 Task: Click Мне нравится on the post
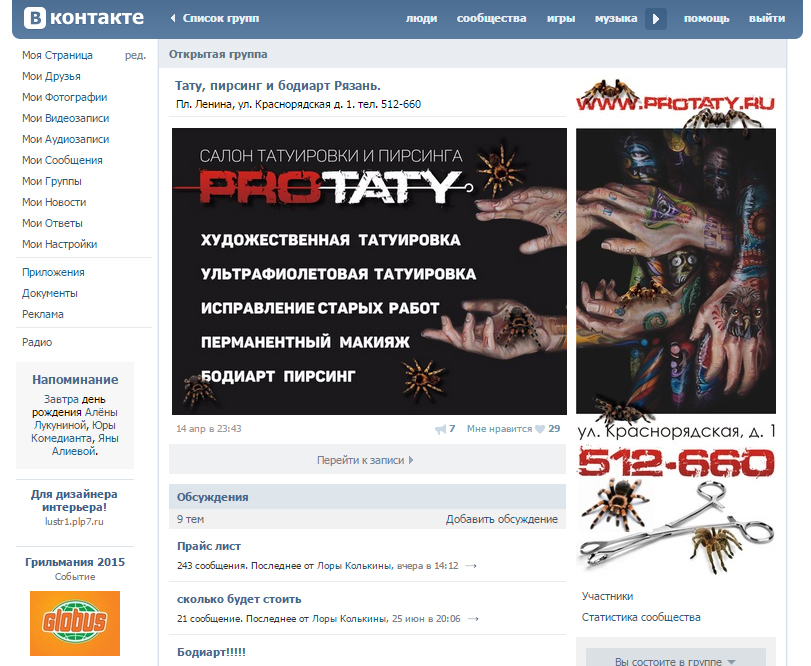[x=499, y=429]
